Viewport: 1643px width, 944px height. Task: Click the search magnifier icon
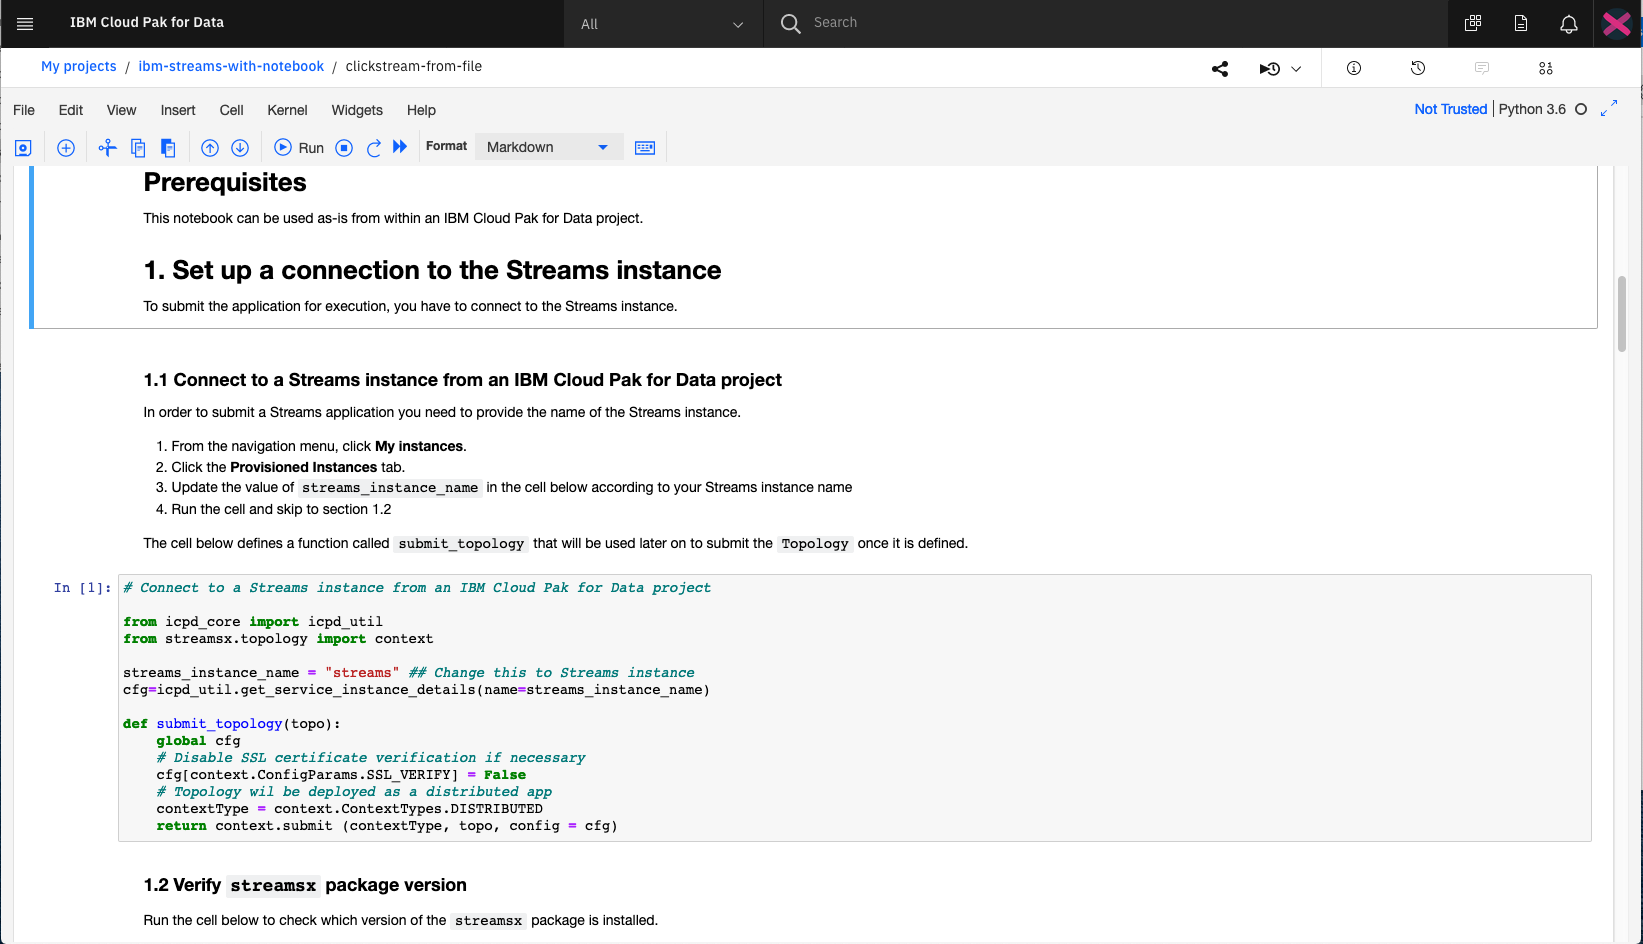(x=791, y=23)
